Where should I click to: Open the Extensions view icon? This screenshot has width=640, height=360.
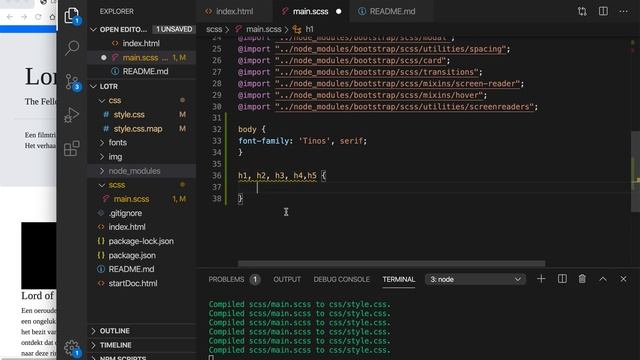72,148
